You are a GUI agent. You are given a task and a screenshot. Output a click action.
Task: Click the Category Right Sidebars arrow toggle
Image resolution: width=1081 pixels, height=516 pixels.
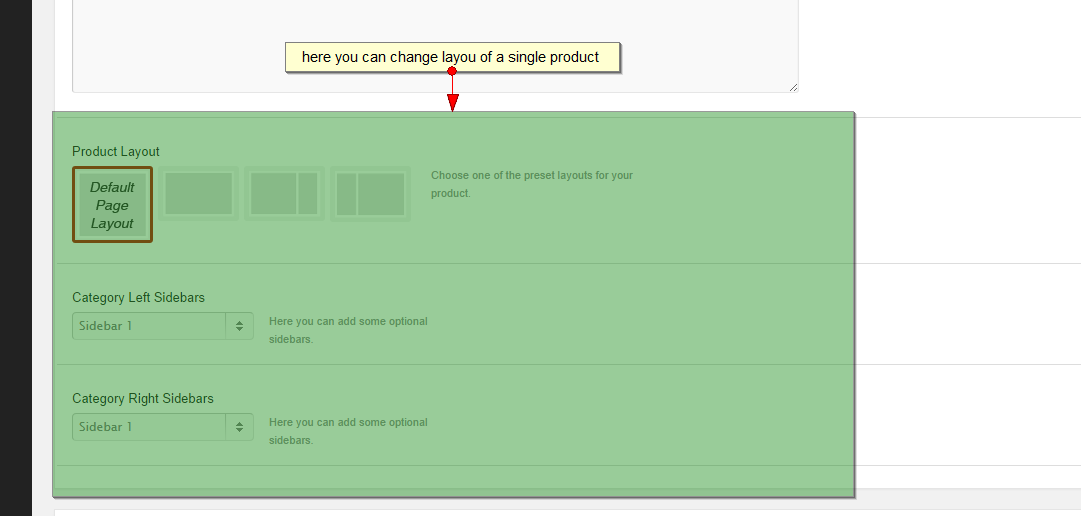(x=240, y=427)
